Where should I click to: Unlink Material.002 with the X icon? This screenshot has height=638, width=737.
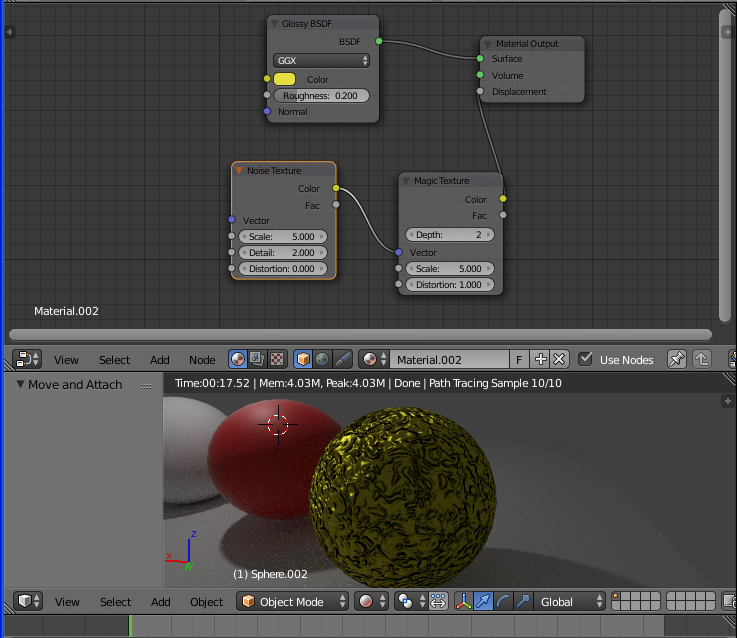[x=559, y=359]
